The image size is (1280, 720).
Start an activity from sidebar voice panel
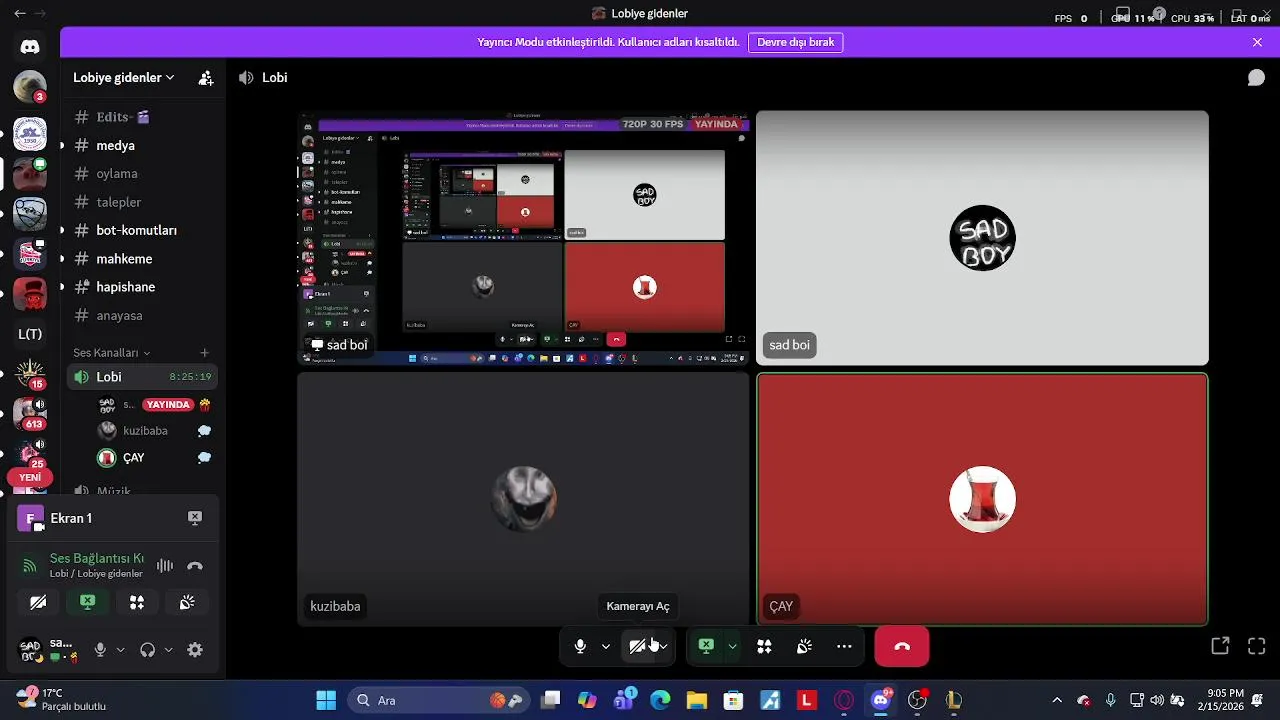(x=137, y=602)
